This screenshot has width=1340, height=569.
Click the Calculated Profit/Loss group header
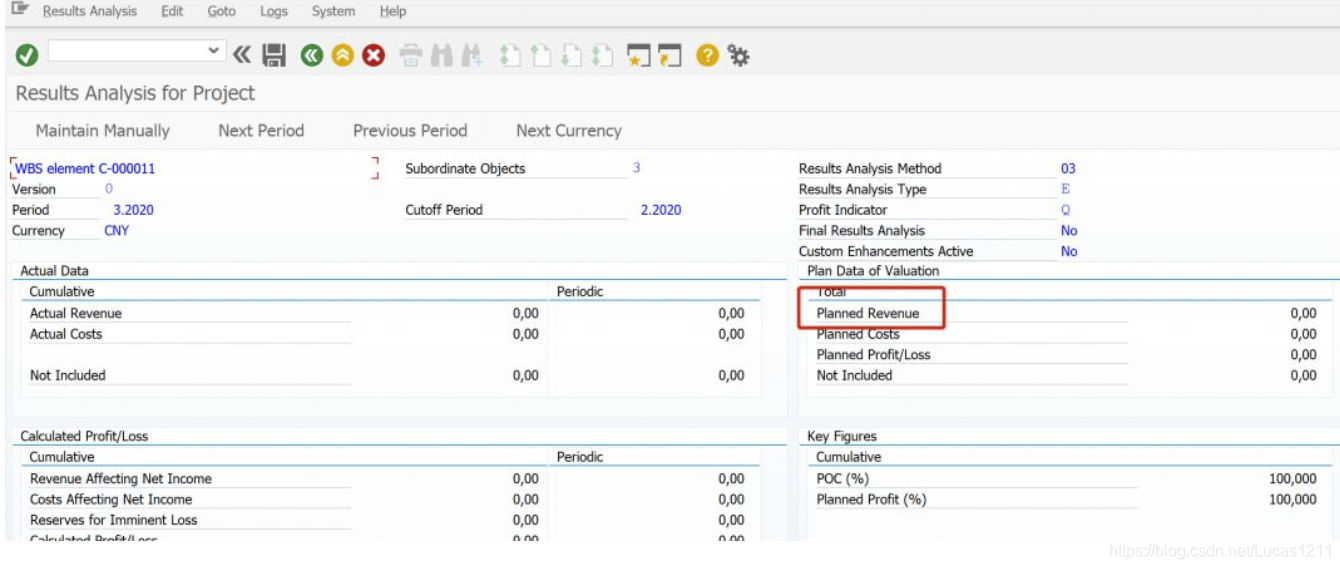click(x=84, y=436)
